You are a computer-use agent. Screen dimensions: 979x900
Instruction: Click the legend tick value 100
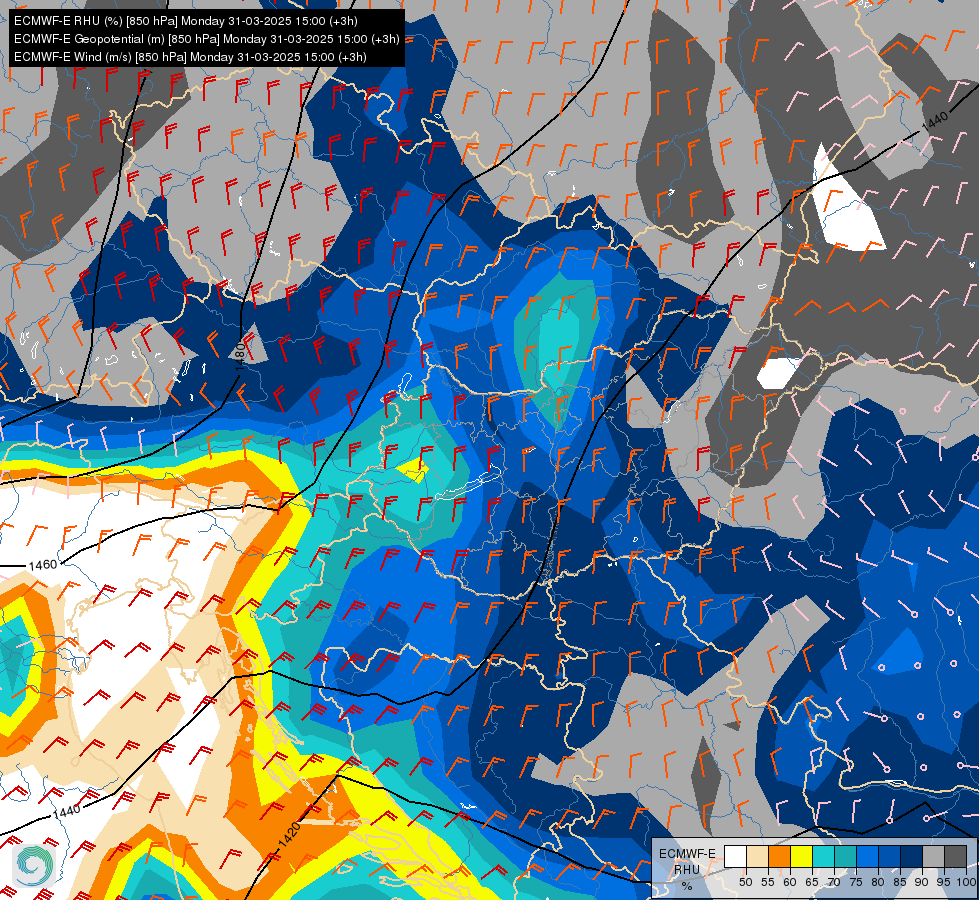coord(967,883)
